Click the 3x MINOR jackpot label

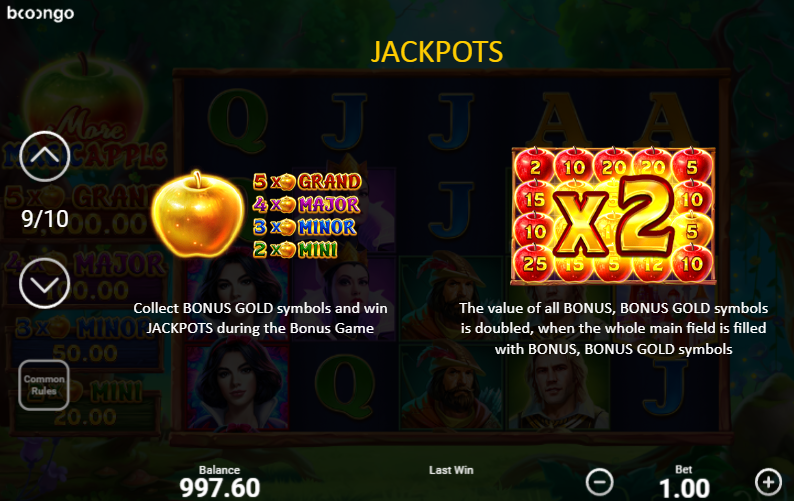pyautogui.click(x=305, y=227)
